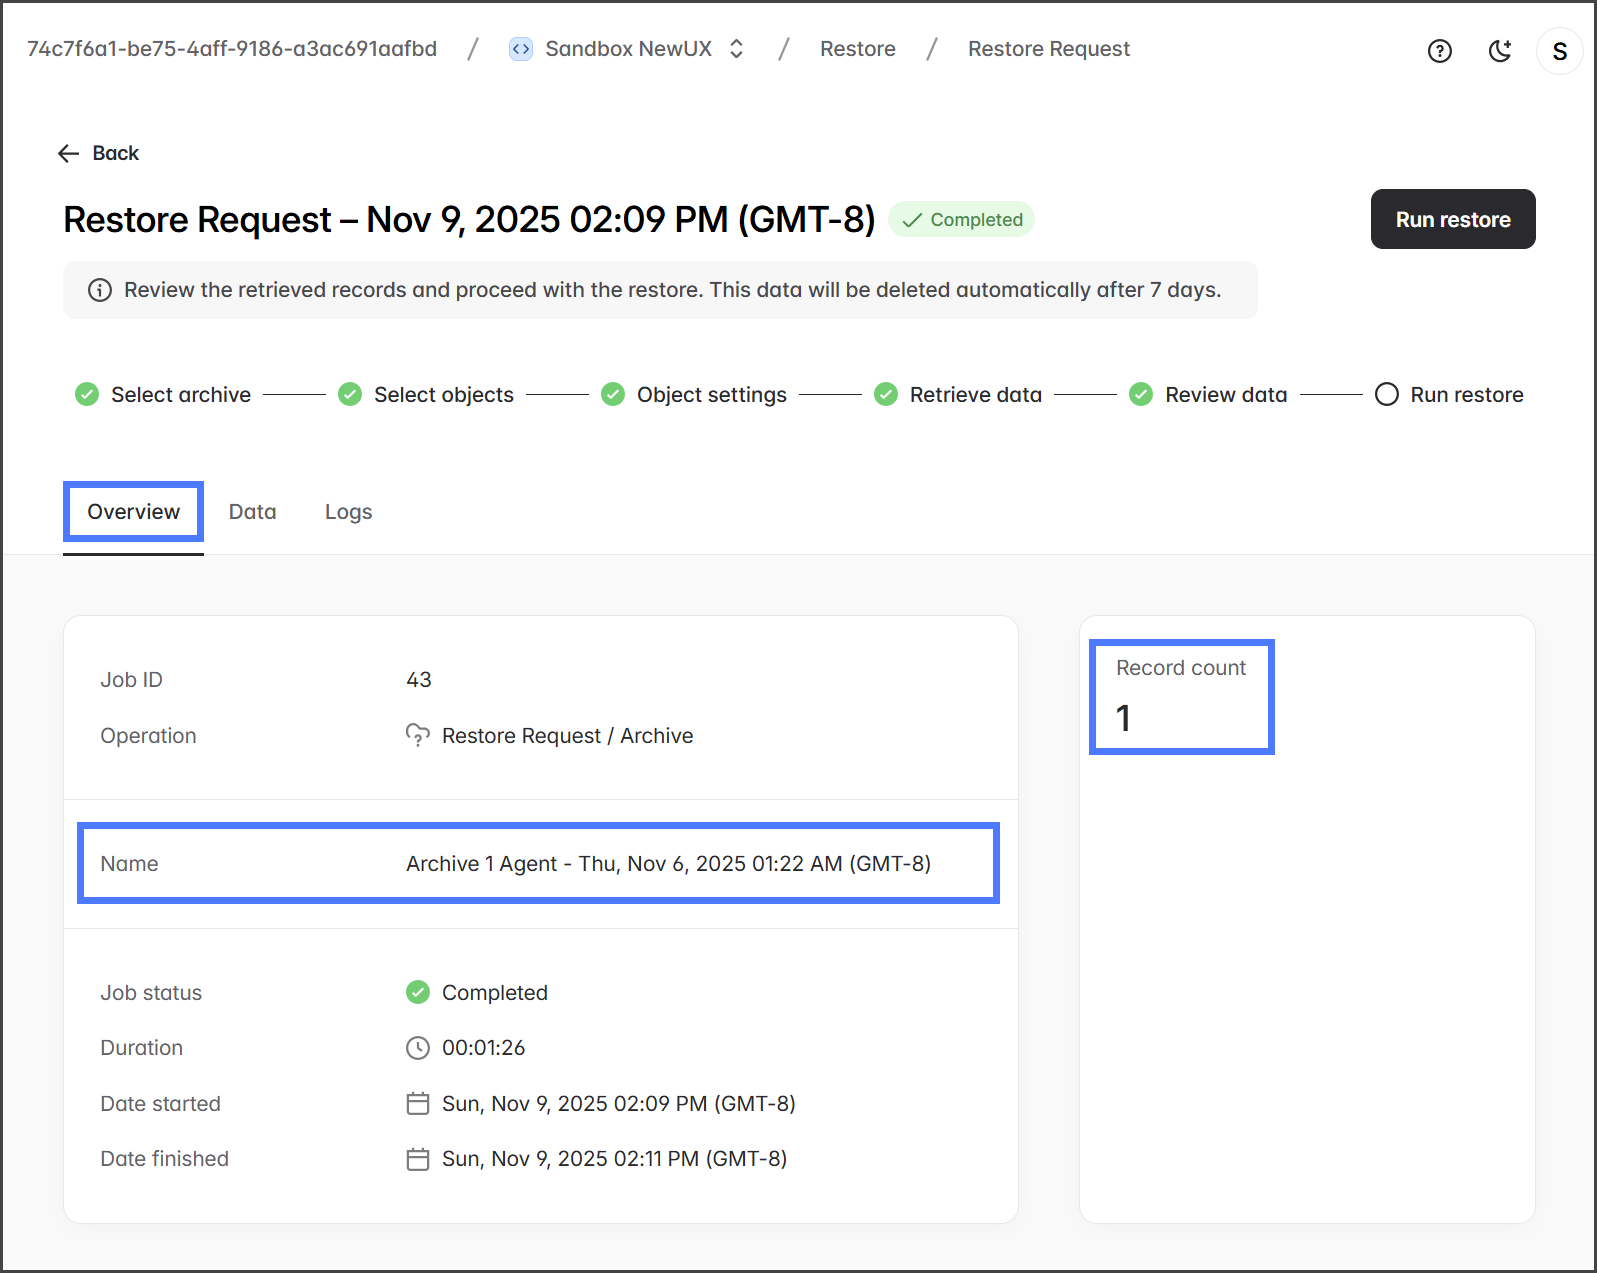Click the Date finished calendar icon
This screenshot has width=1597, height=1273.
coord(417,1159)
